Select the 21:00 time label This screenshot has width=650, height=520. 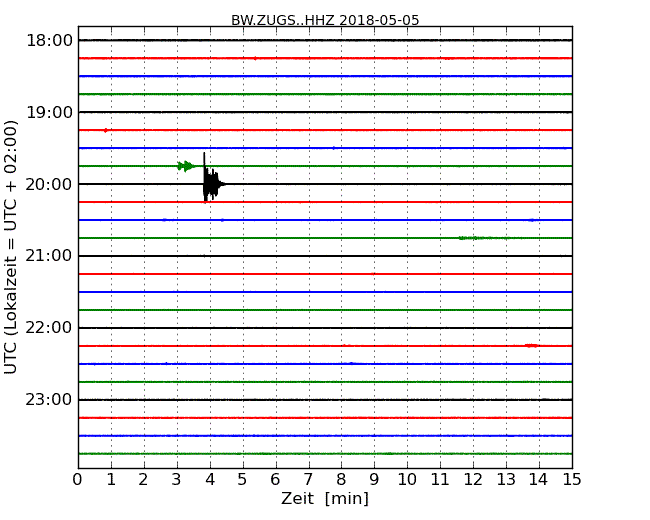(x=49, y=256)
